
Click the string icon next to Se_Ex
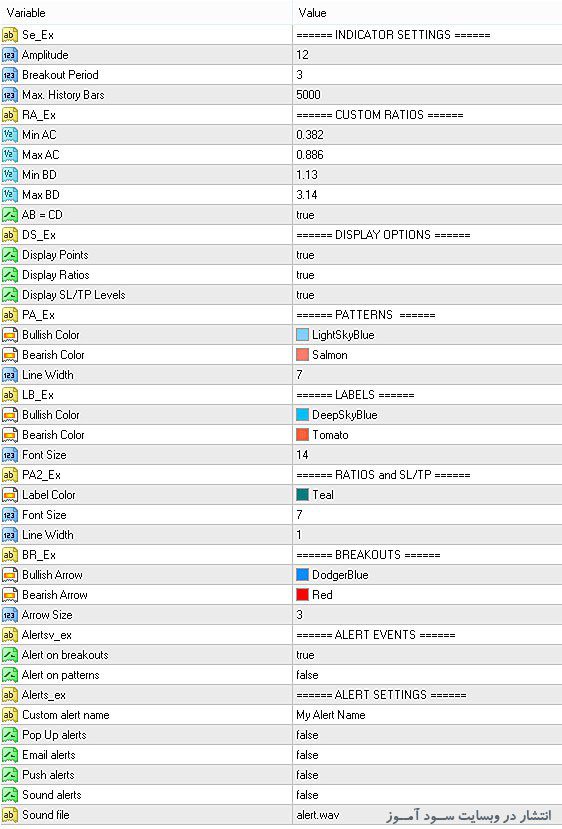pos(10,35)
